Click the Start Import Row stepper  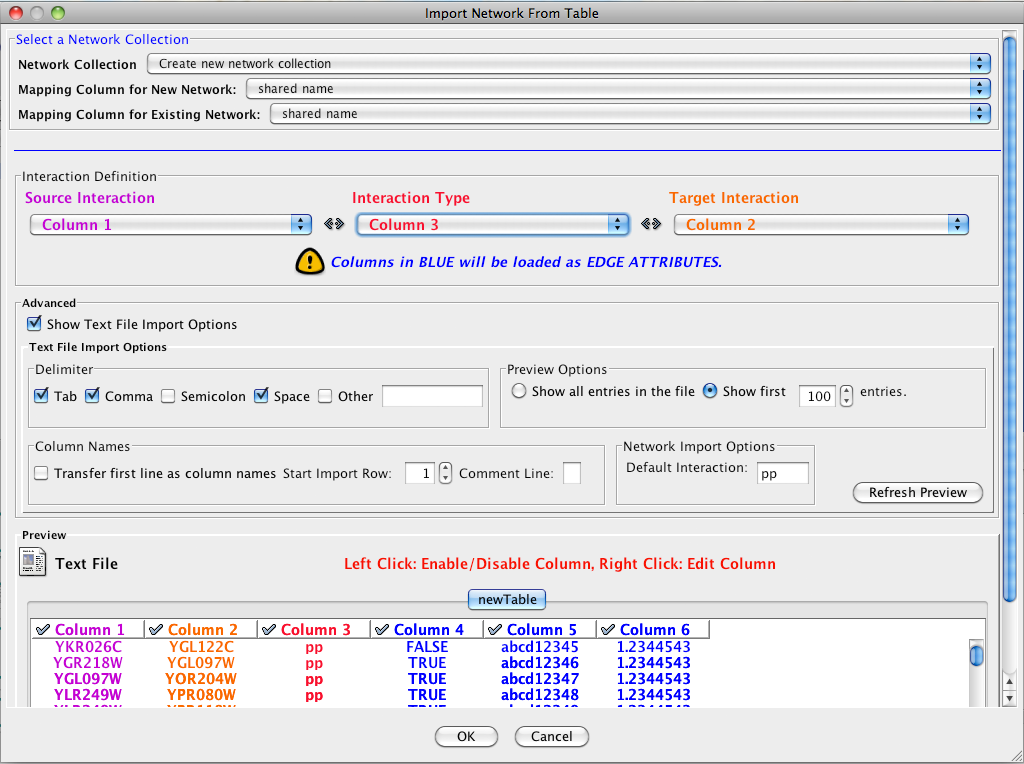click(445, 473)
